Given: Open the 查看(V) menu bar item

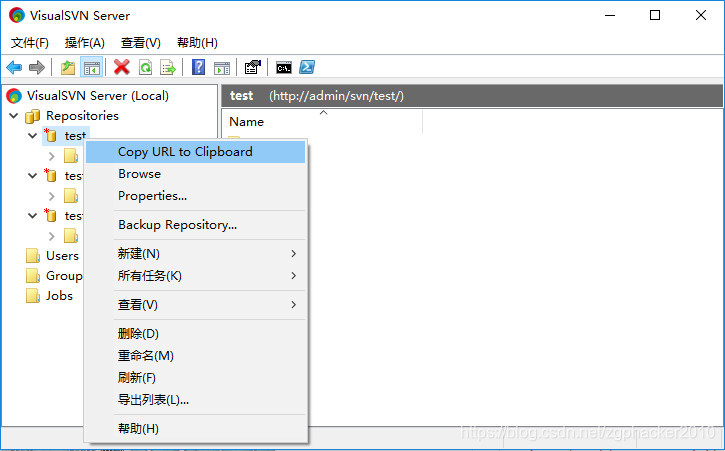Looking at the screenshot, I should 141,43.
